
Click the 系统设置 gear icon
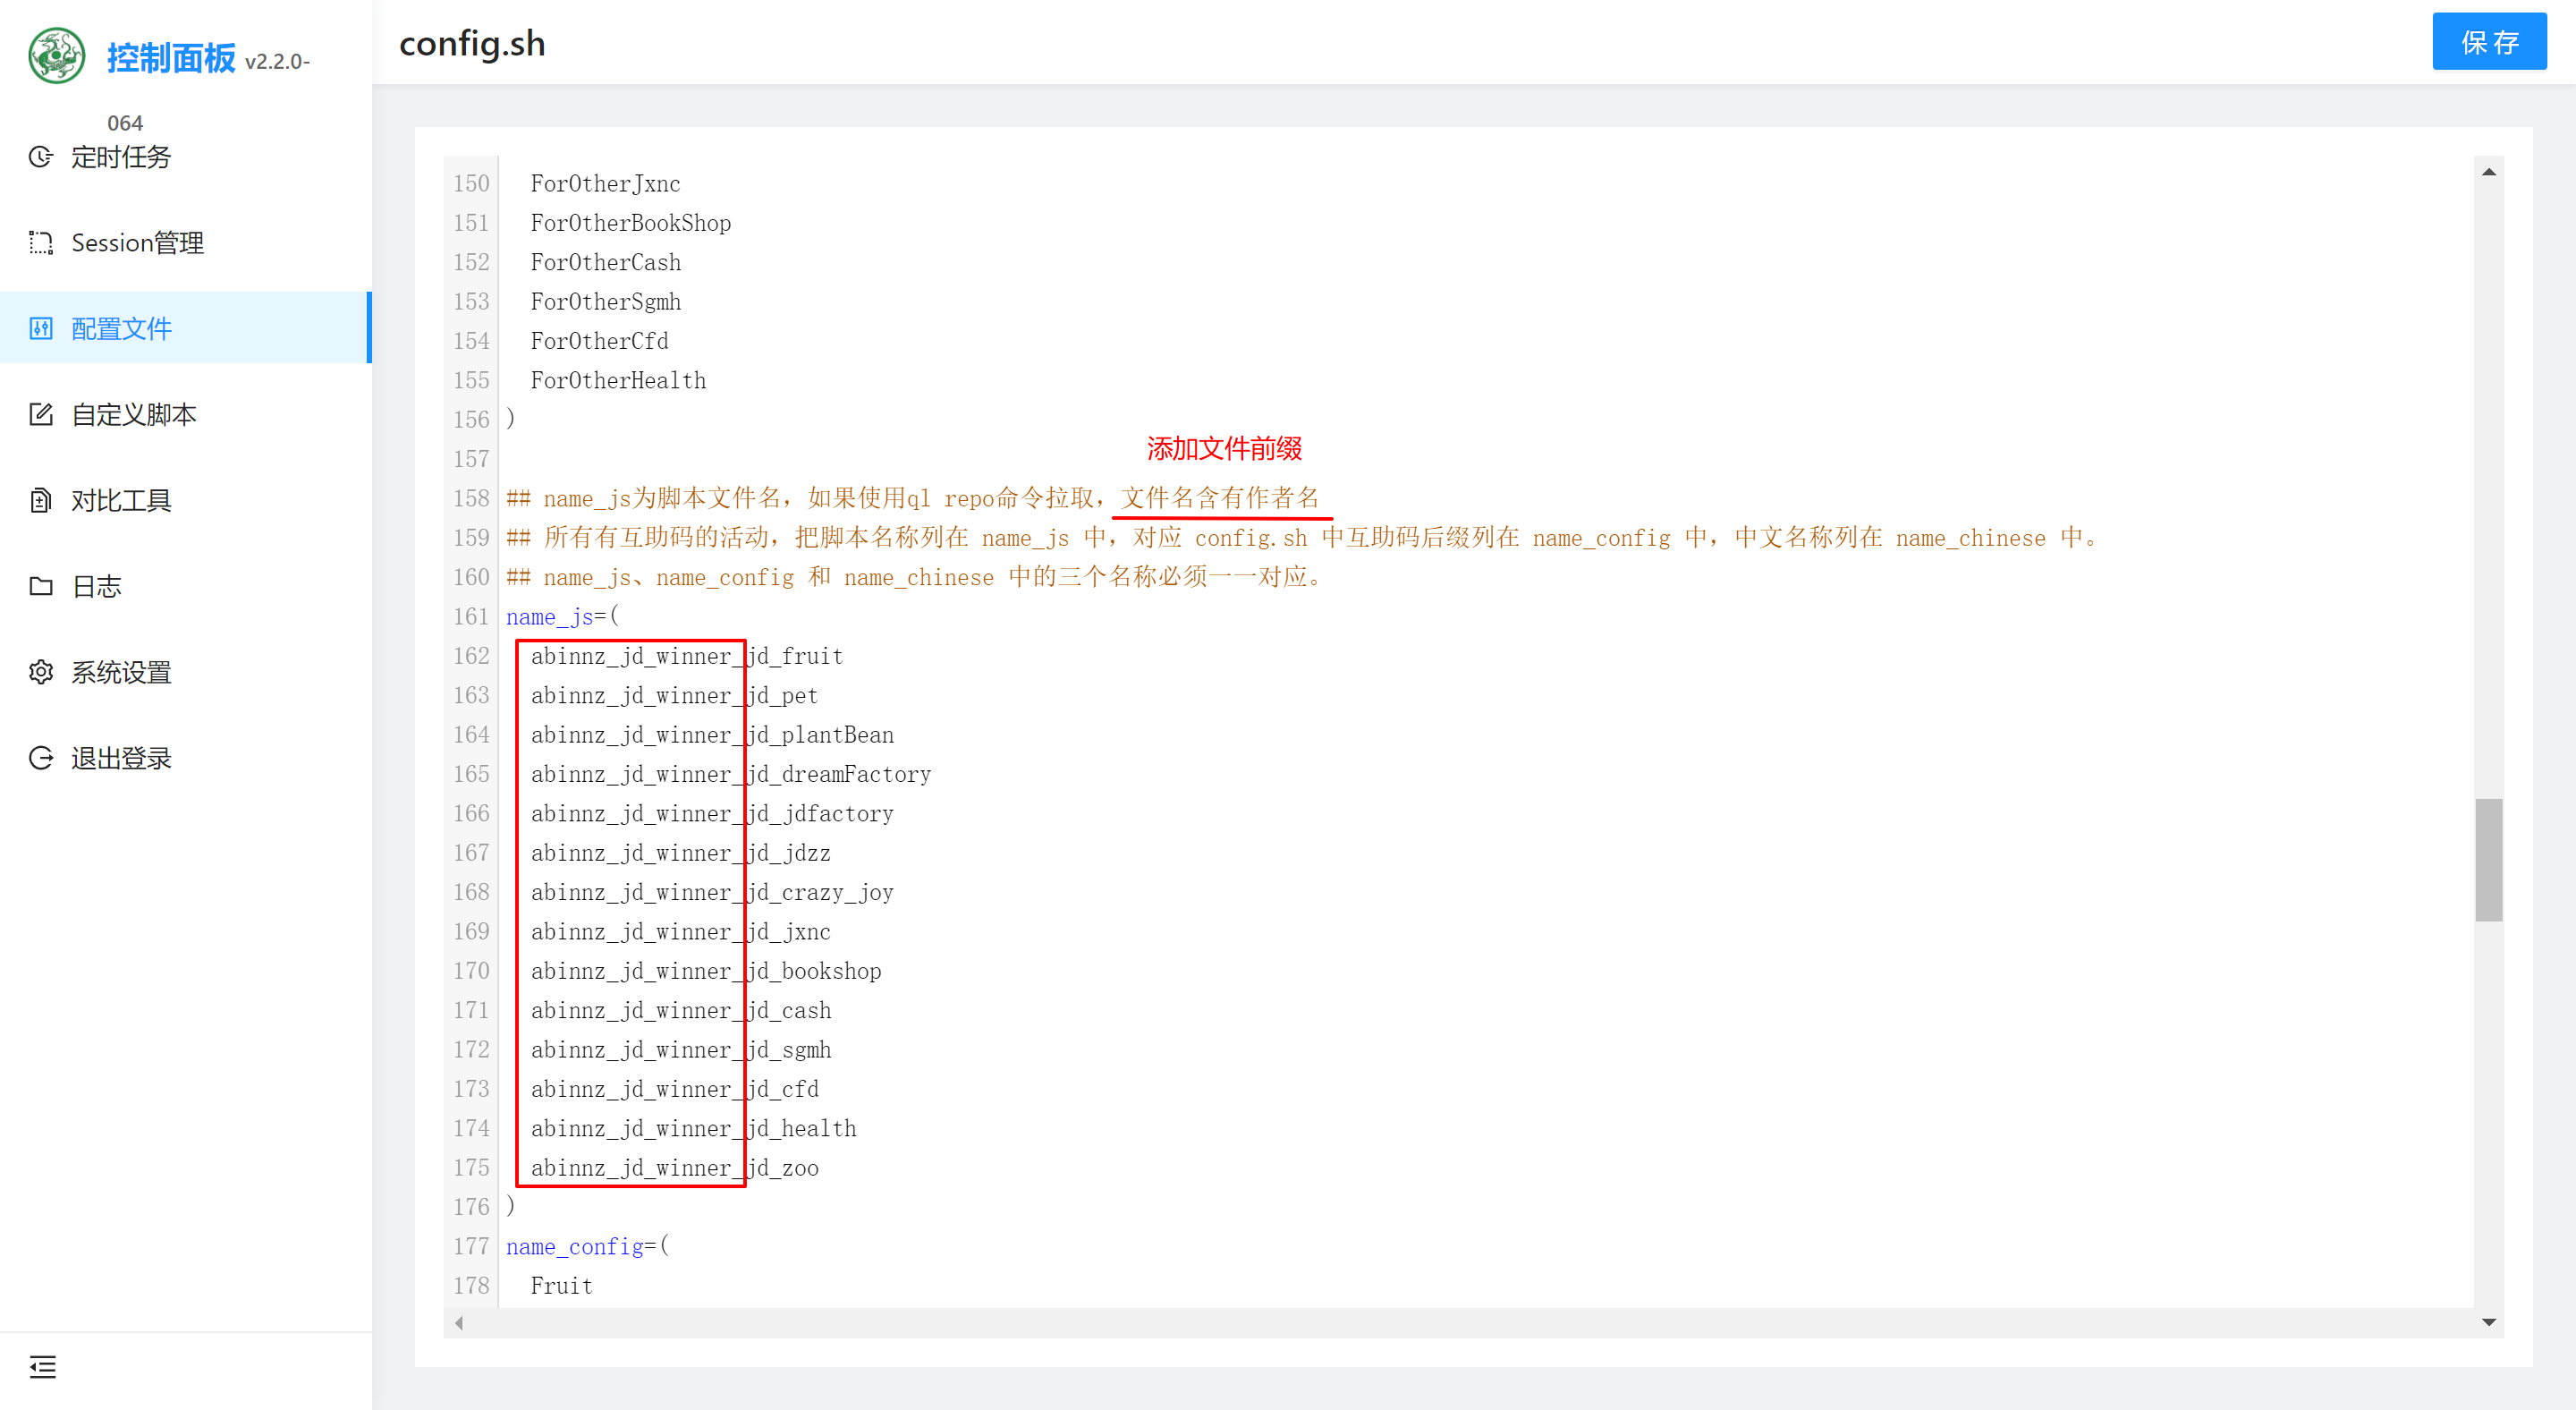[x=41, y=672]
